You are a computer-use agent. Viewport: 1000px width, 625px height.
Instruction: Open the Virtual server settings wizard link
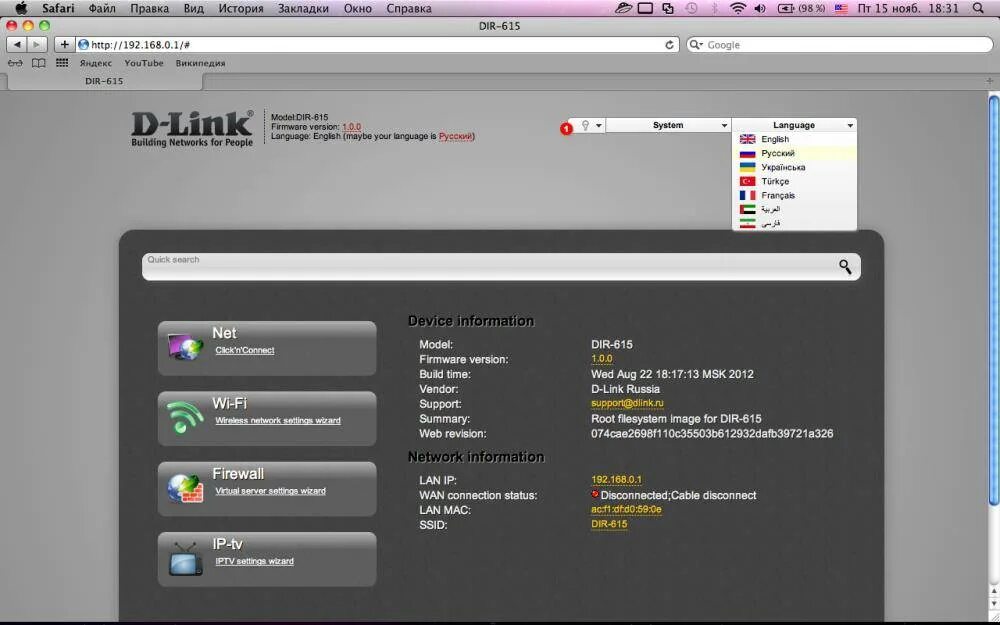270,490
